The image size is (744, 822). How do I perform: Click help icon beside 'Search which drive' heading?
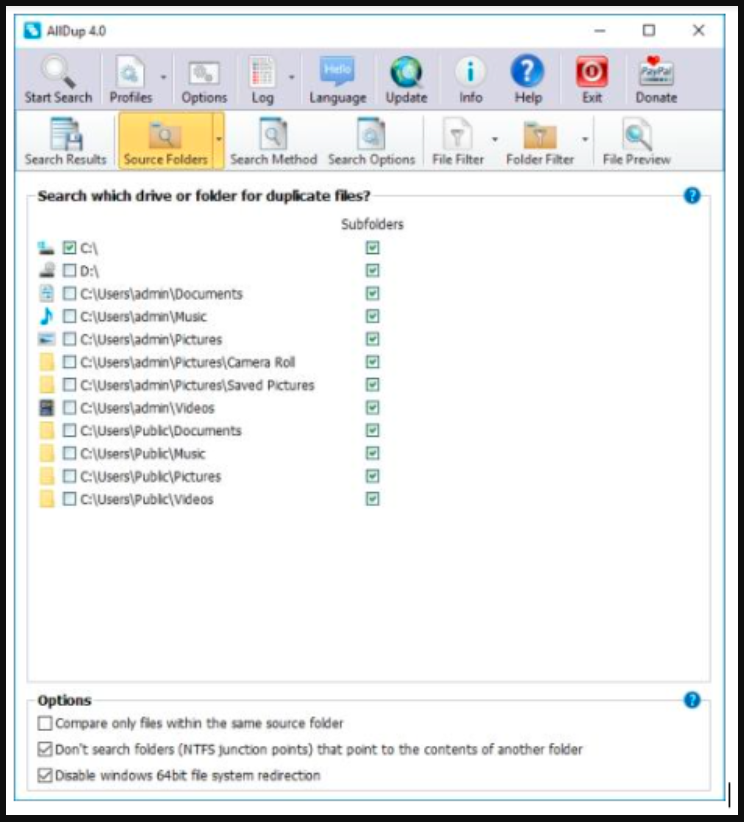pos(692,196)
